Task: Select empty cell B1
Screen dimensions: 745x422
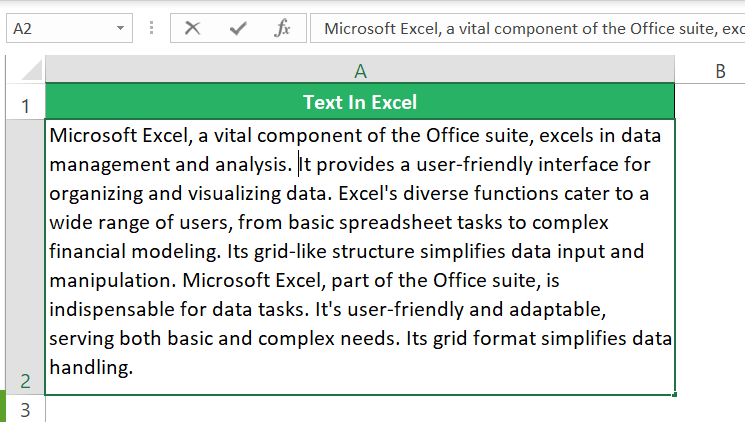Action: point(711,102)
